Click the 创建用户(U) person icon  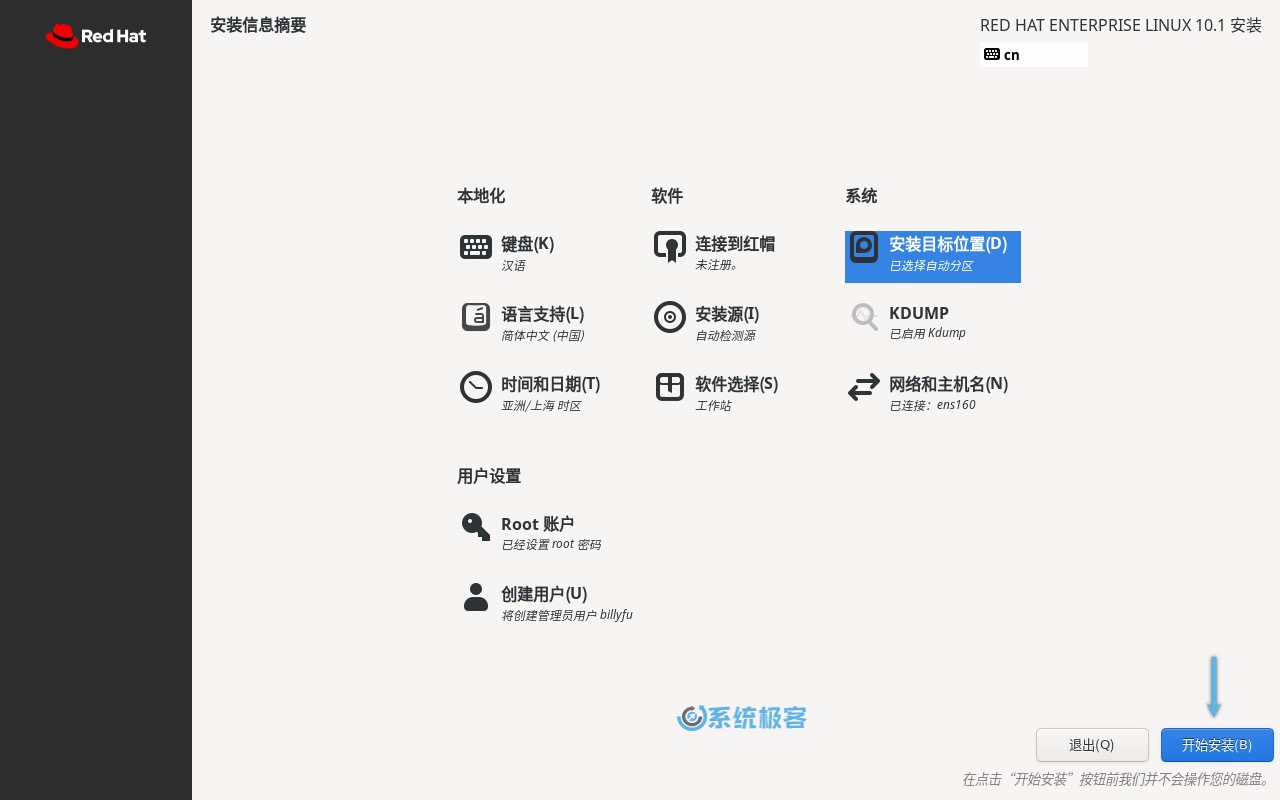(x=476, y=597)
